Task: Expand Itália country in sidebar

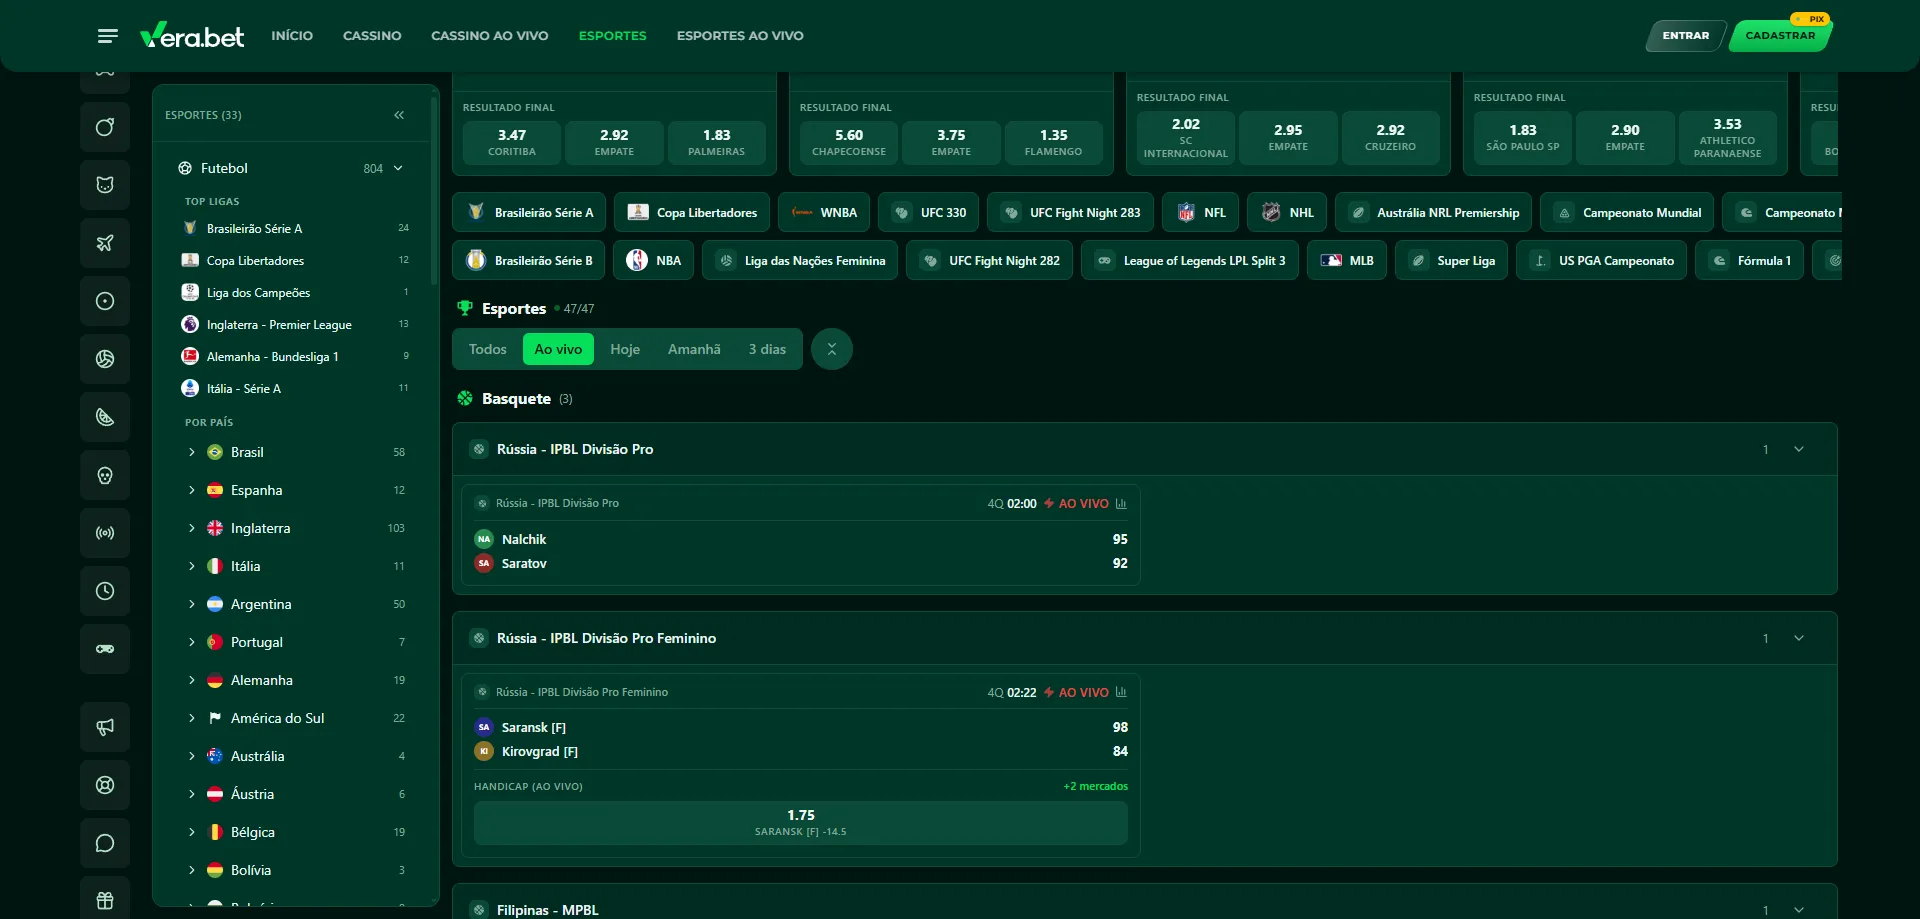Action: pyautogui.click(x=192, y=566)
